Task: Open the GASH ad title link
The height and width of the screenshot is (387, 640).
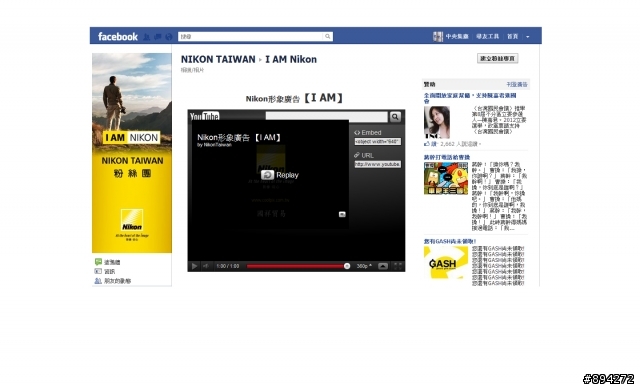Action: pyautogui.click(x=450, y=241)
